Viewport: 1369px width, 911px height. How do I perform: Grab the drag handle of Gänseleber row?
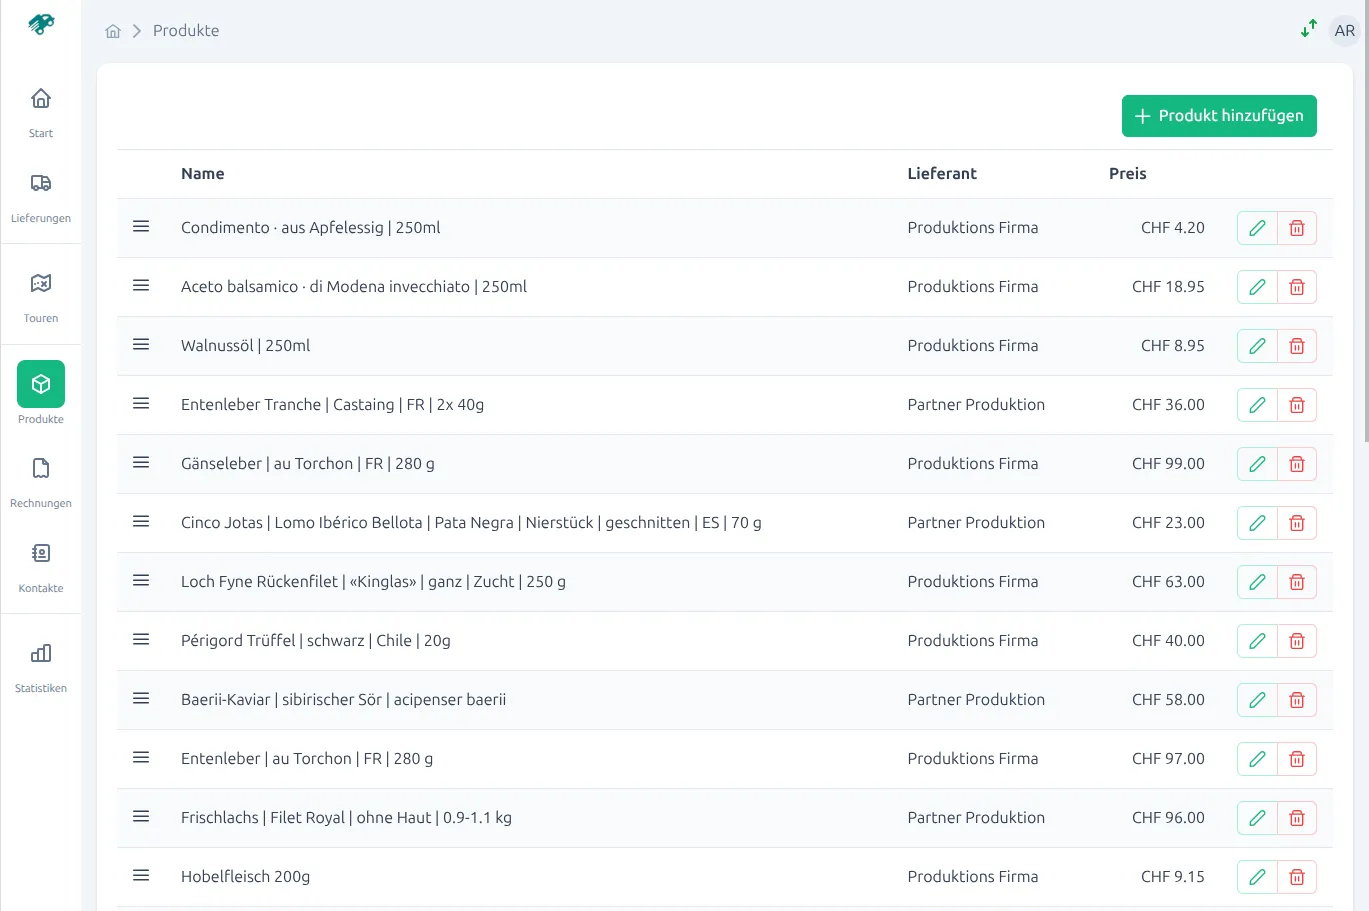click(x=141, y=463)
